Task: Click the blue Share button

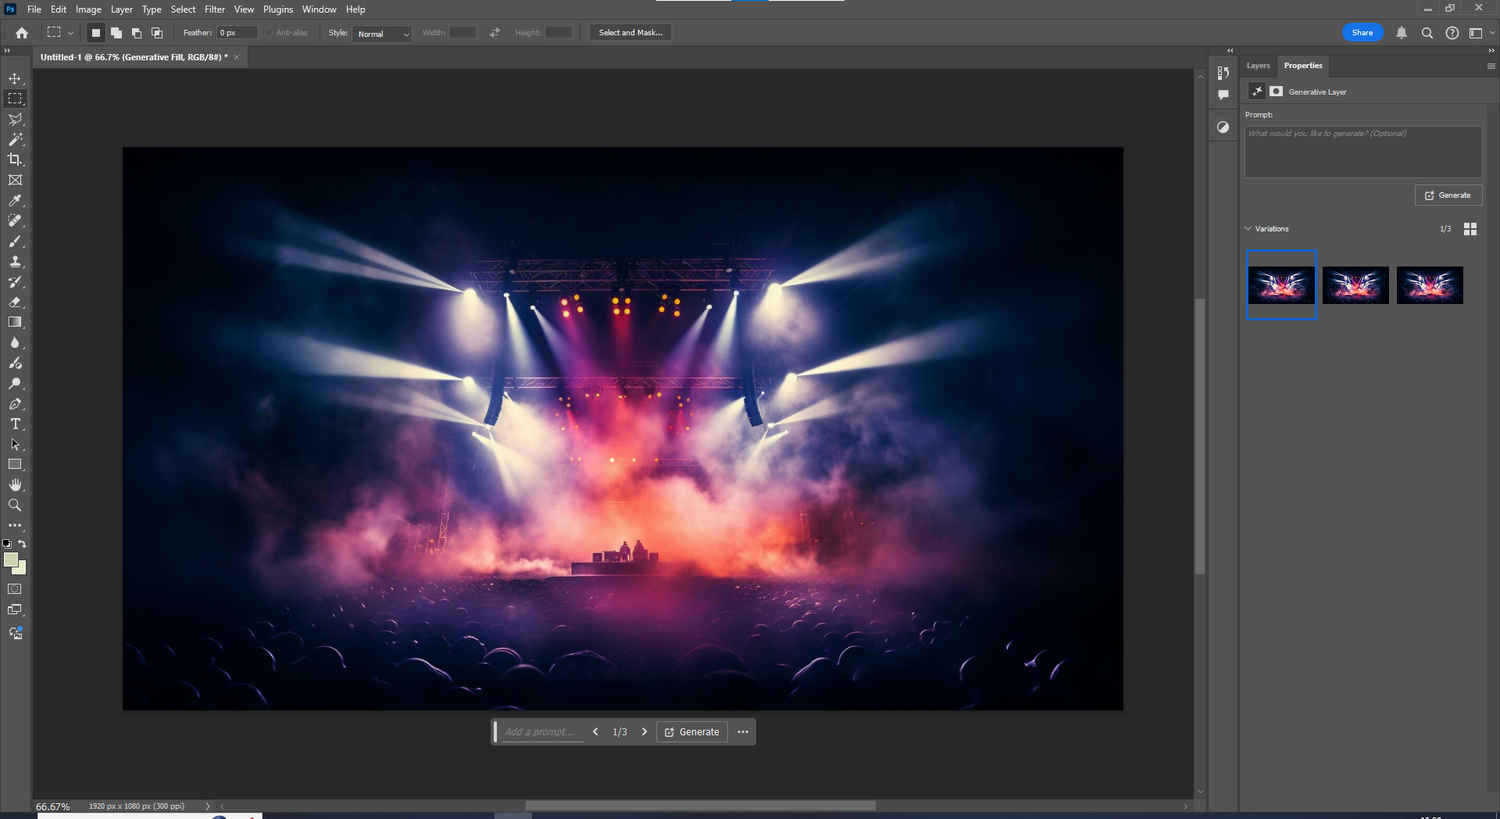Action: (1362, 33)
